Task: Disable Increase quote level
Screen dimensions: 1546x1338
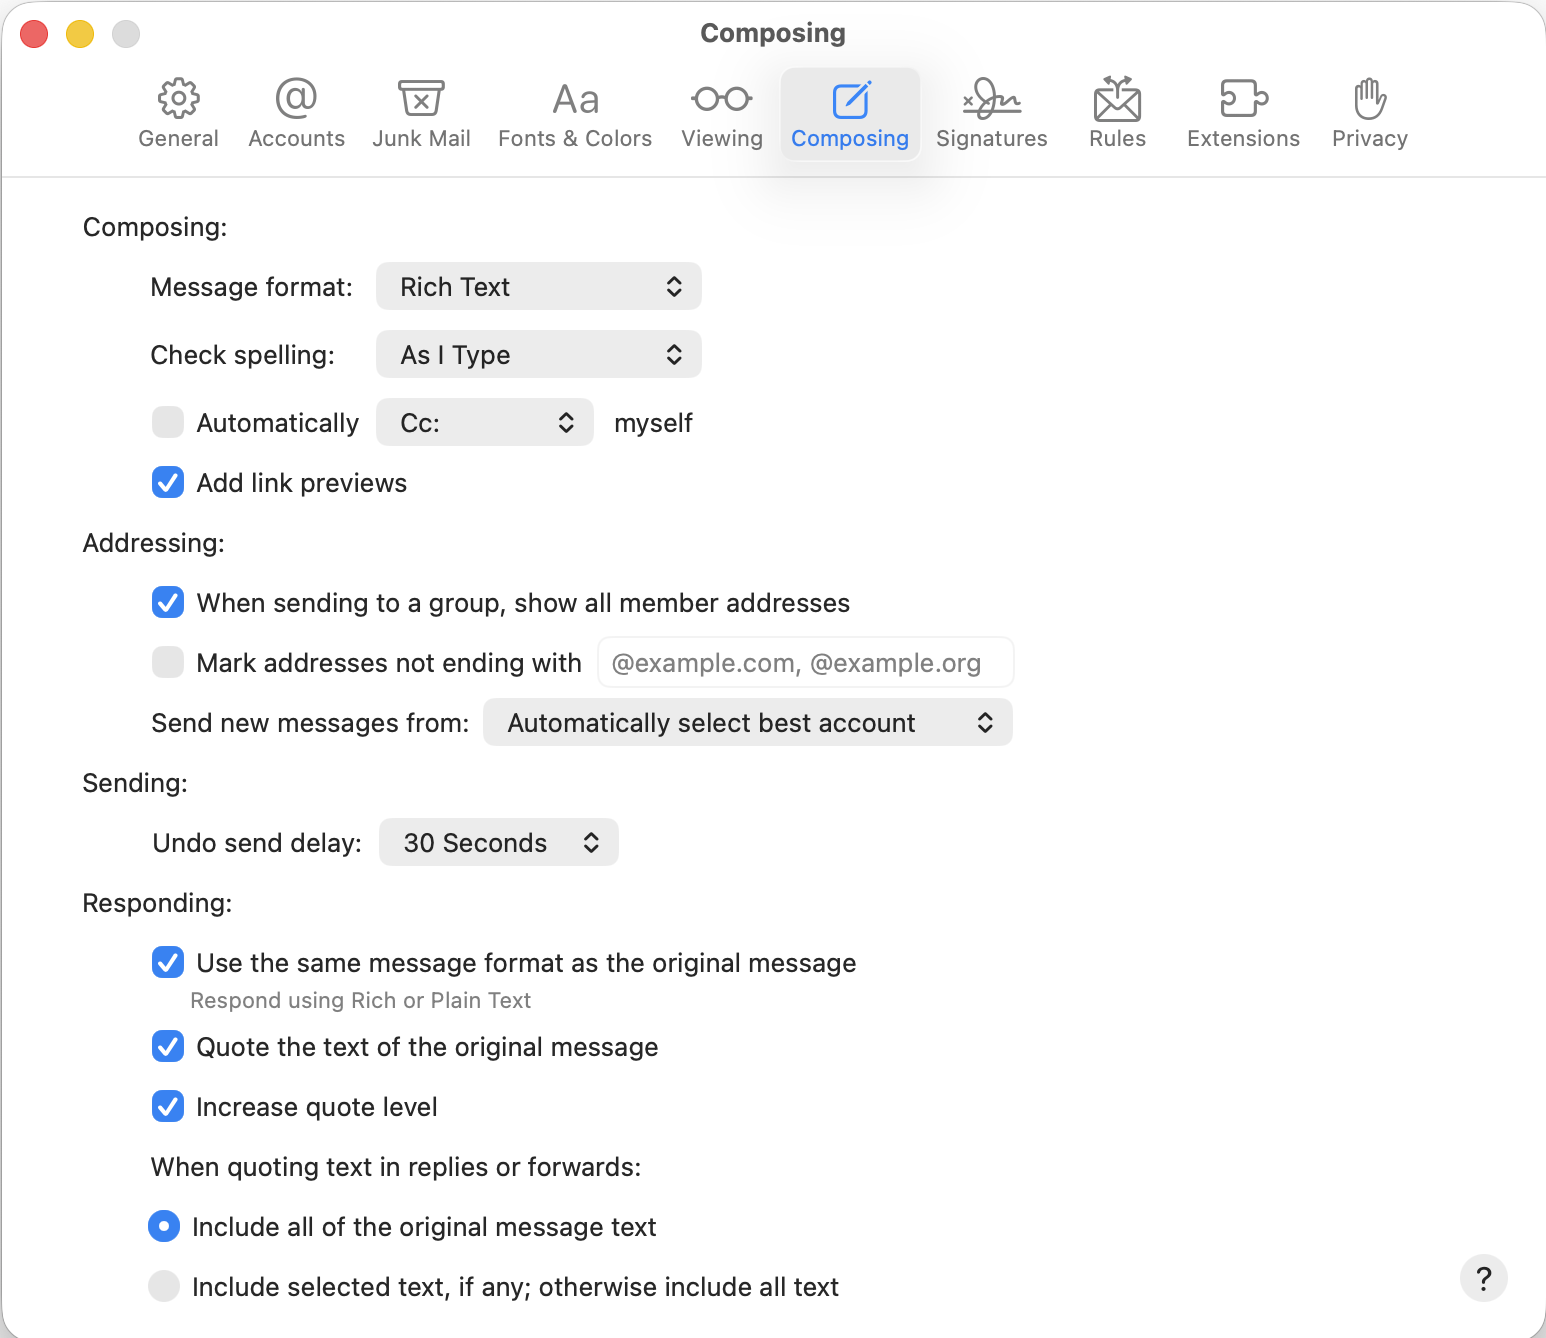Action: point(168,1106)
